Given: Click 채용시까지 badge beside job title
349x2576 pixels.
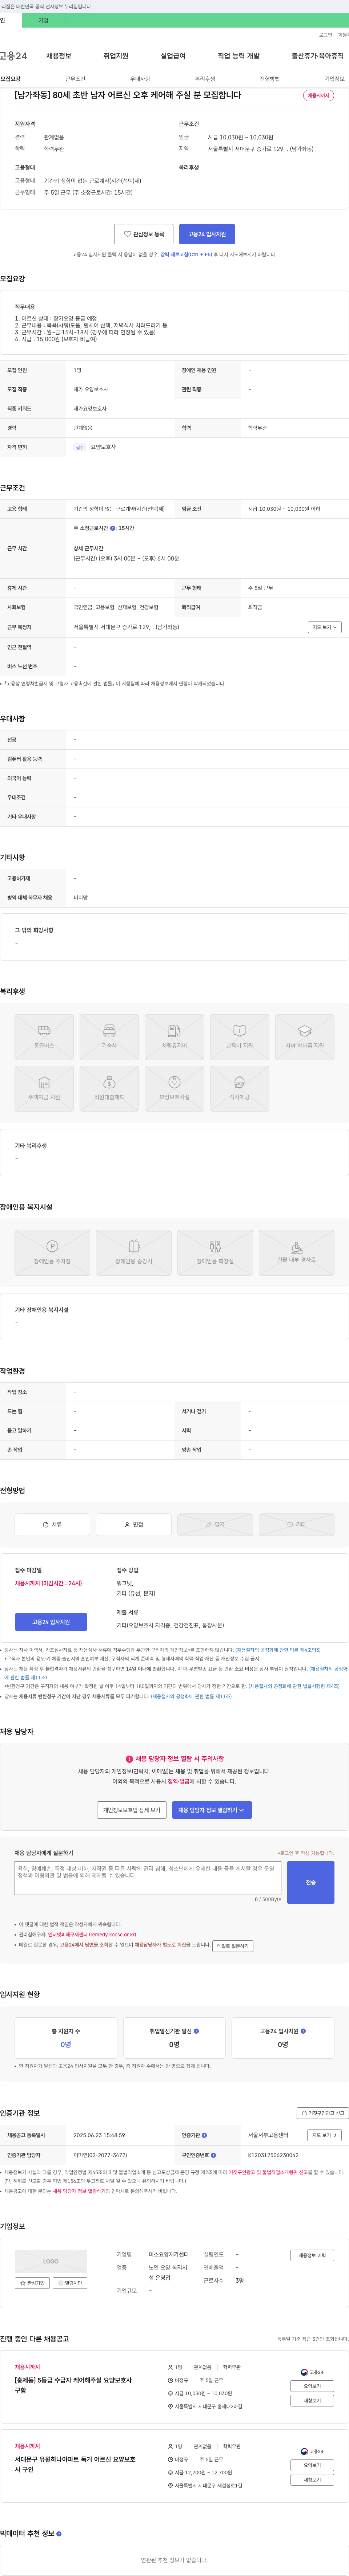Looking at the screenshot, I should pos(319,96).
